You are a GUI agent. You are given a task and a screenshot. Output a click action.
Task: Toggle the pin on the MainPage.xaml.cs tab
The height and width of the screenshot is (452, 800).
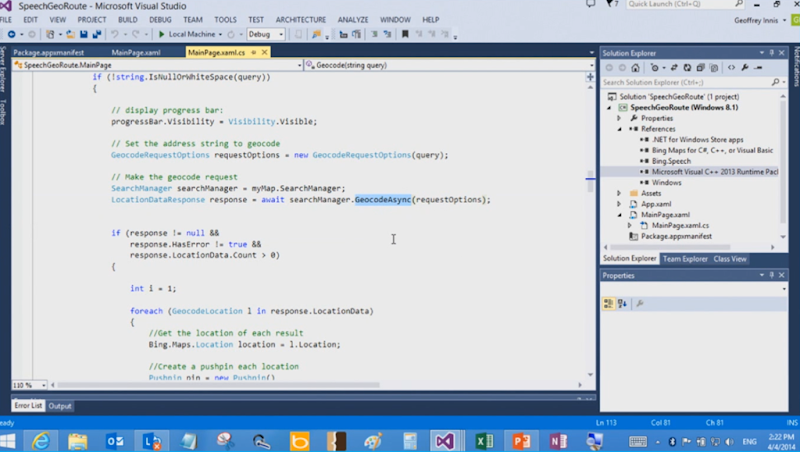[x=254, y=53]
